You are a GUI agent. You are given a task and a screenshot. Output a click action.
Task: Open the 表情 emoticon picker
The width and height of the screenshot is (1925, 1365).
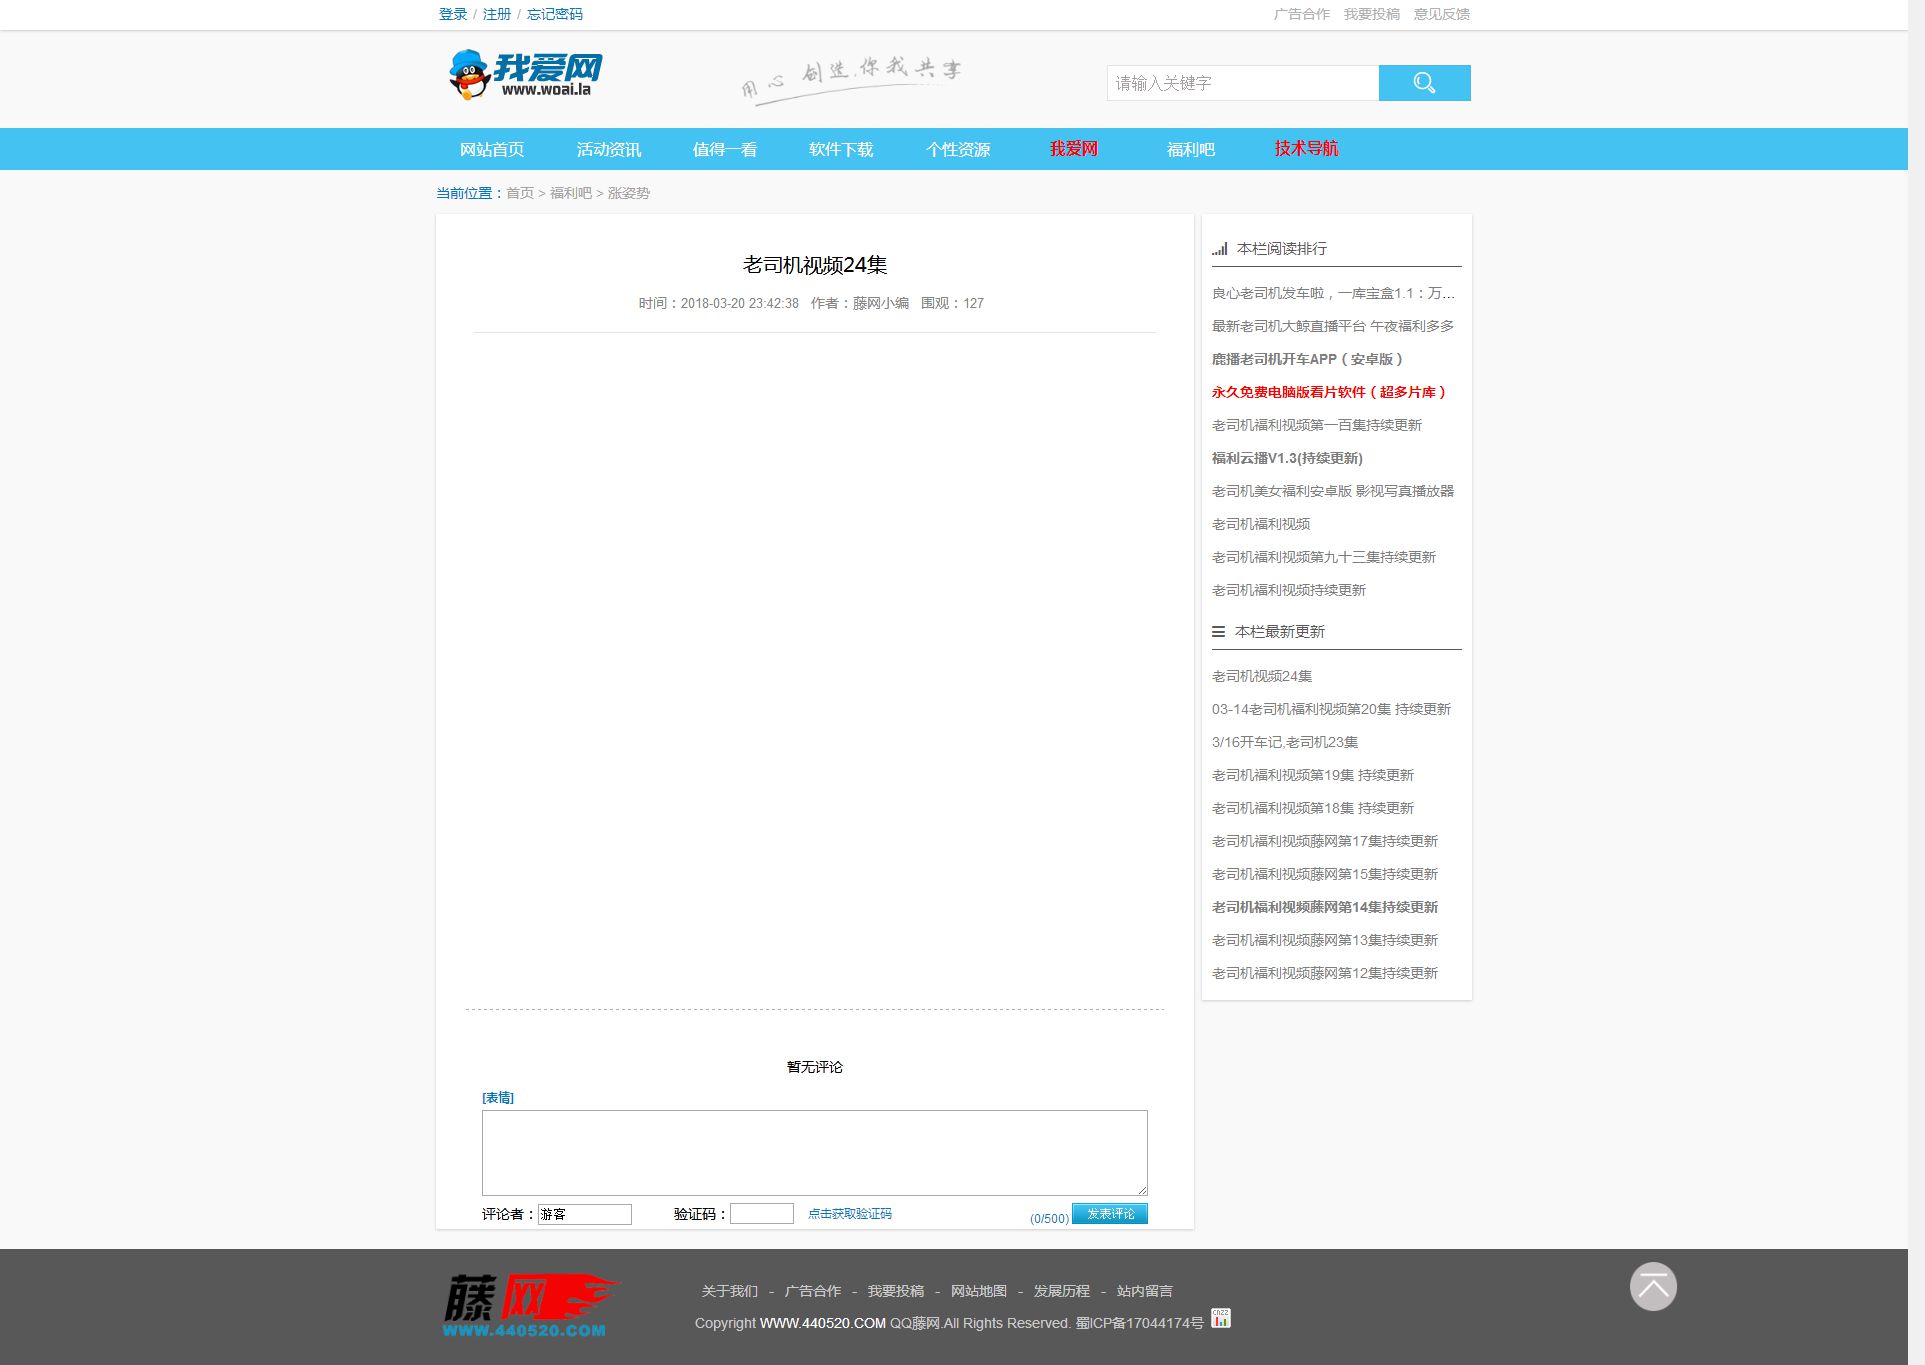[x=497, y=1097]
